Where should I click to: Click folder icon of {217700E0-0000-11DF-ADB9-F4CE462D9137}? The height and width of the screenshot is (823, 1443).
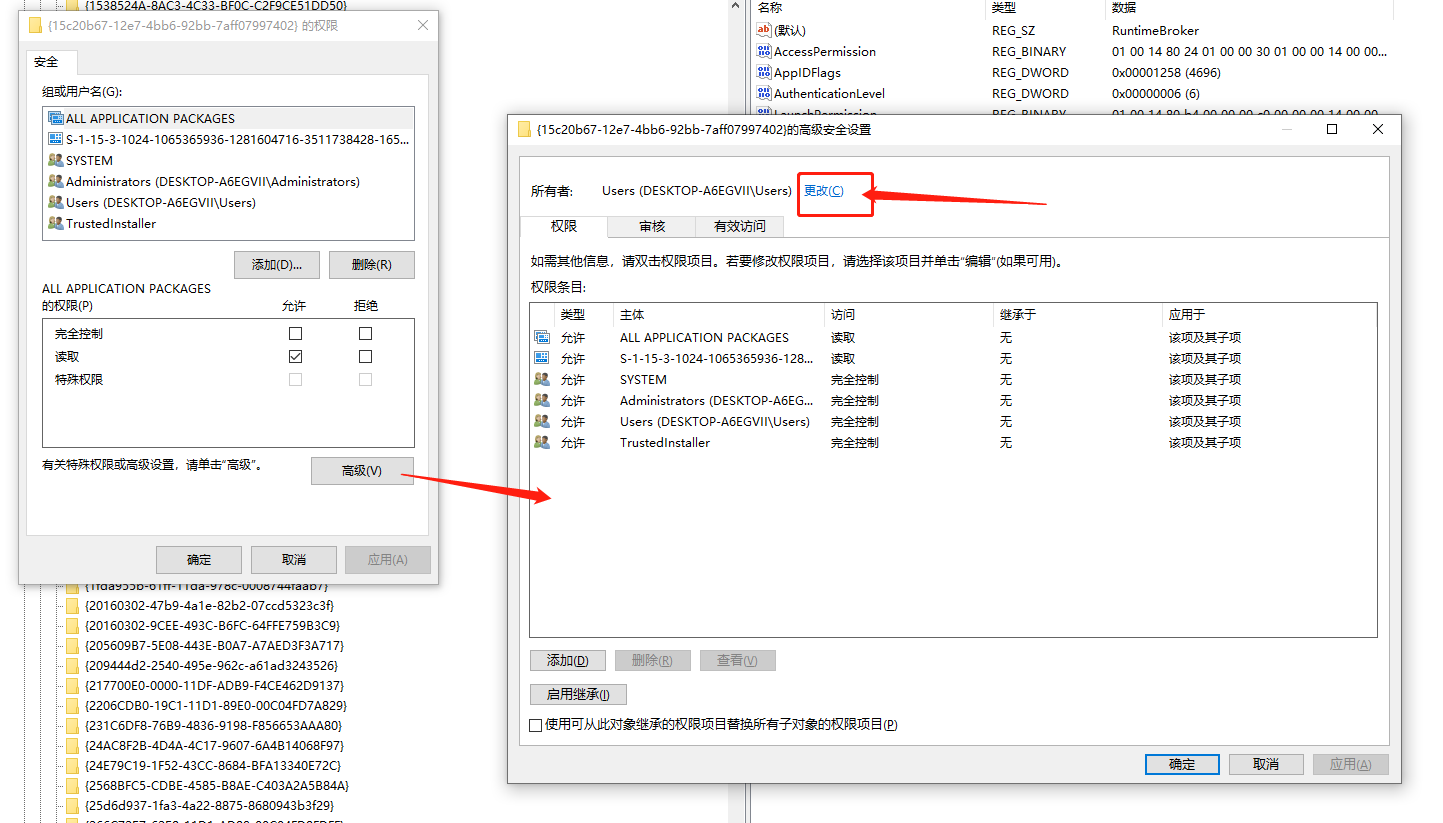click(72, 686)
